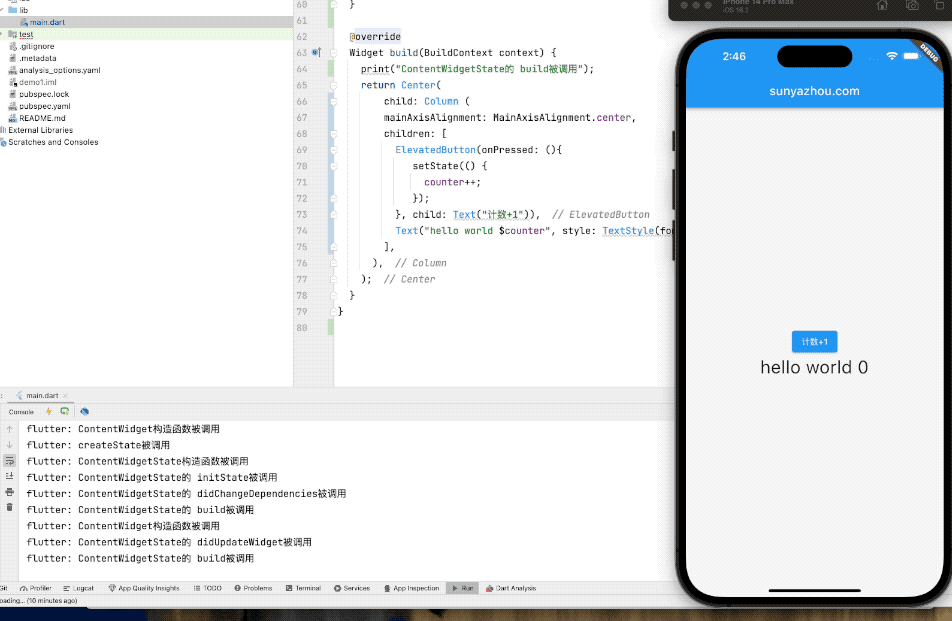Viewport: 952px width, 621px height.
Task: Collapse the build method fold marker
Action: 331,52
